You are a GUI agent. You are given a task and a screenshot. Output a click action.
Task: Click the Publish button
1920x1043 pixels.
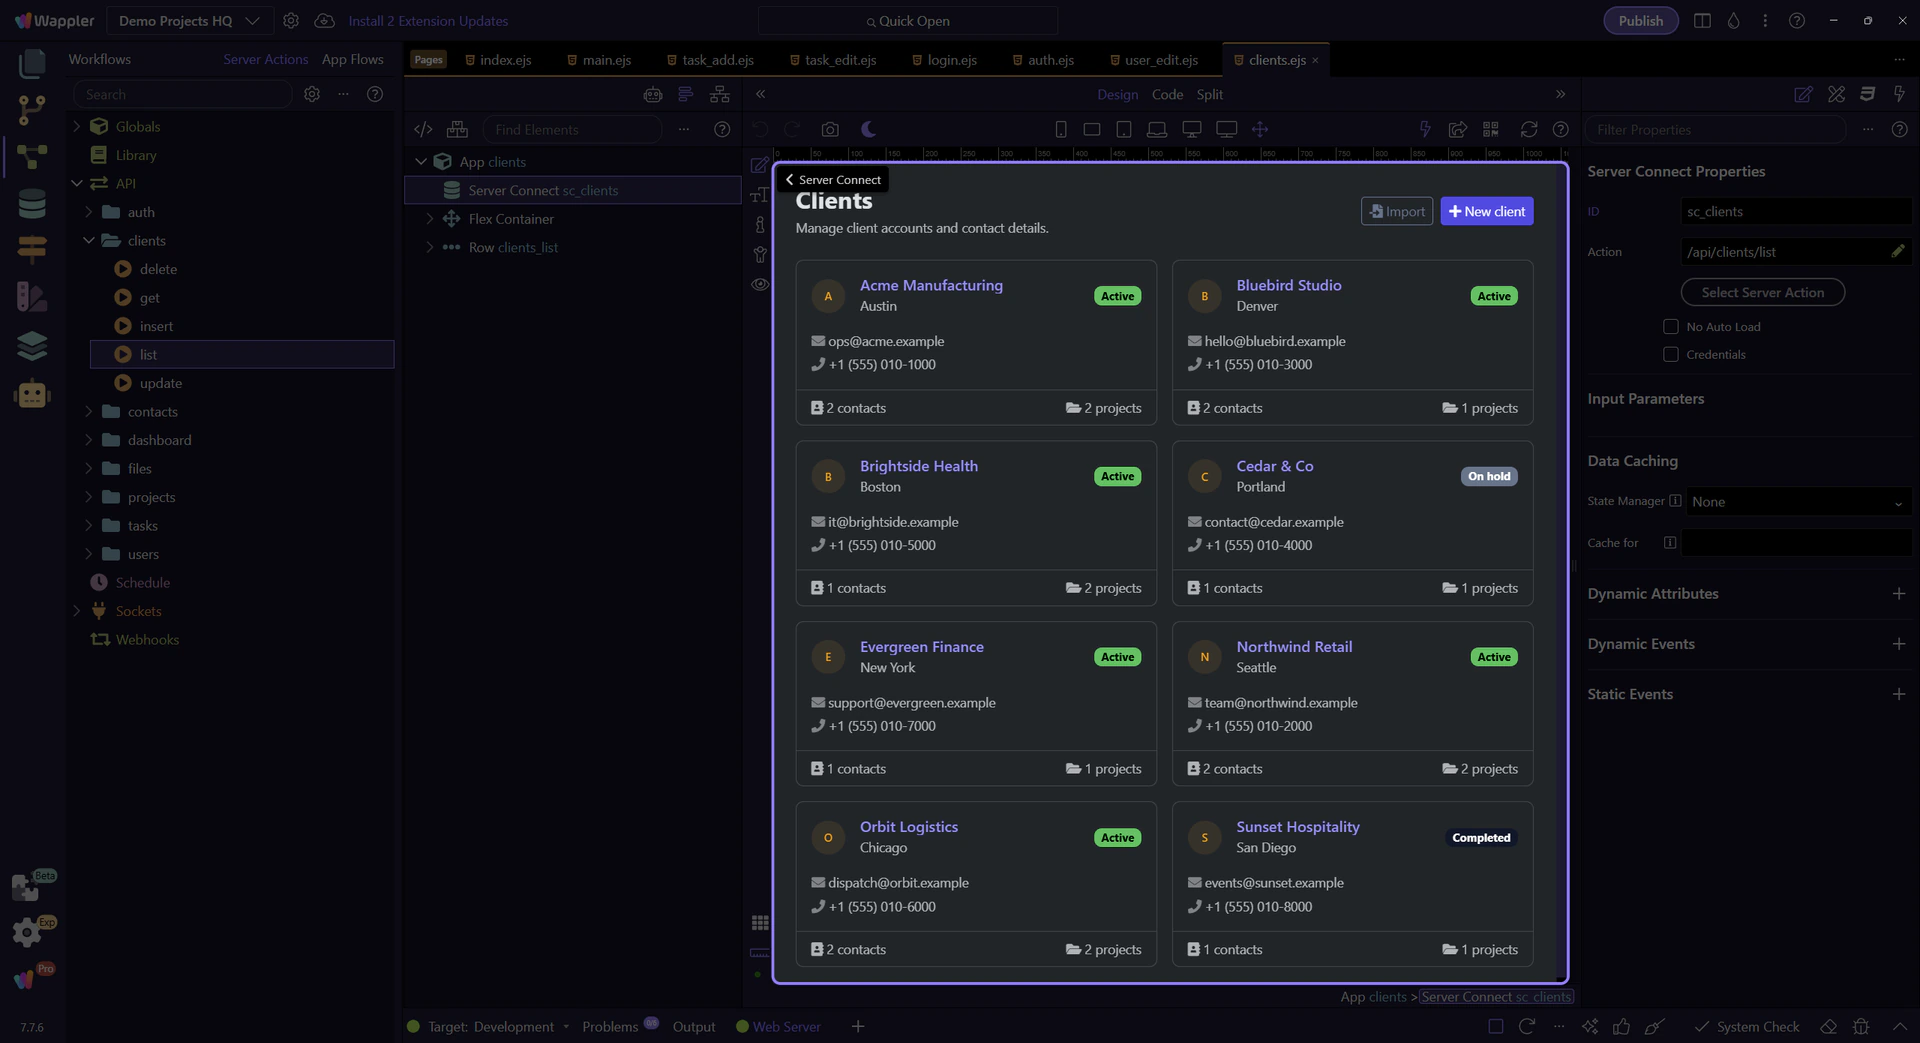pos(1640,21)
